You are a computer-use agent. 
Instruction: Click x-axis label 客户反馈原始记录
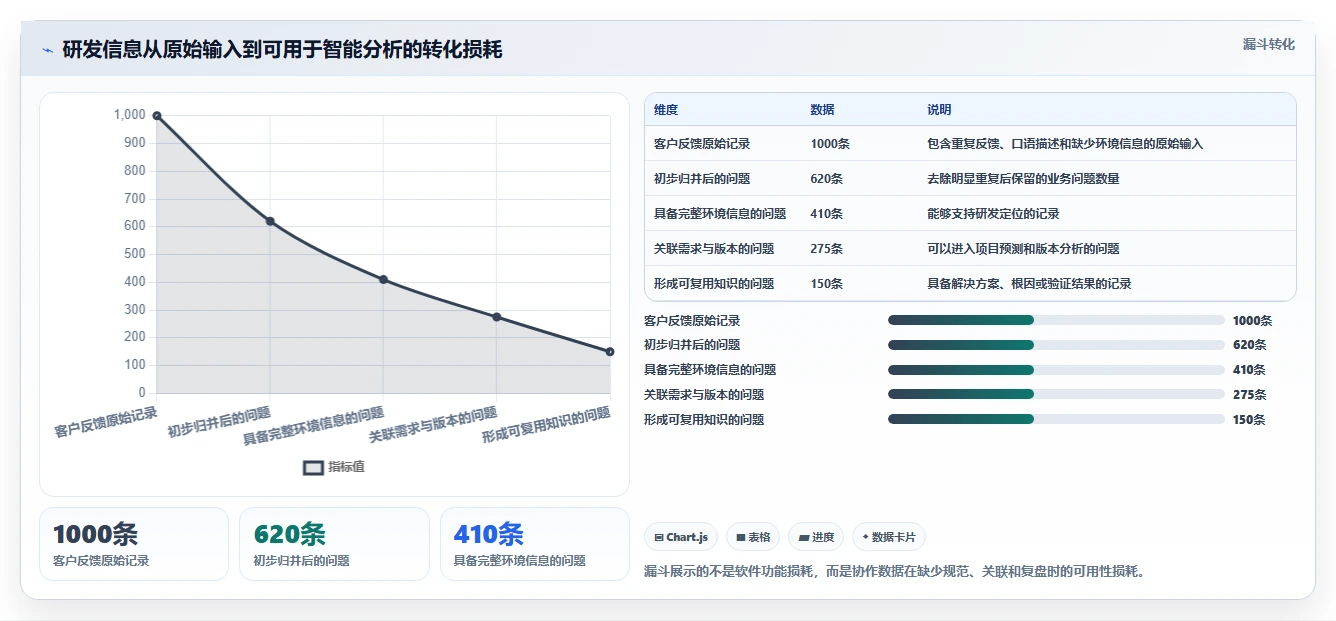[106, 422]
